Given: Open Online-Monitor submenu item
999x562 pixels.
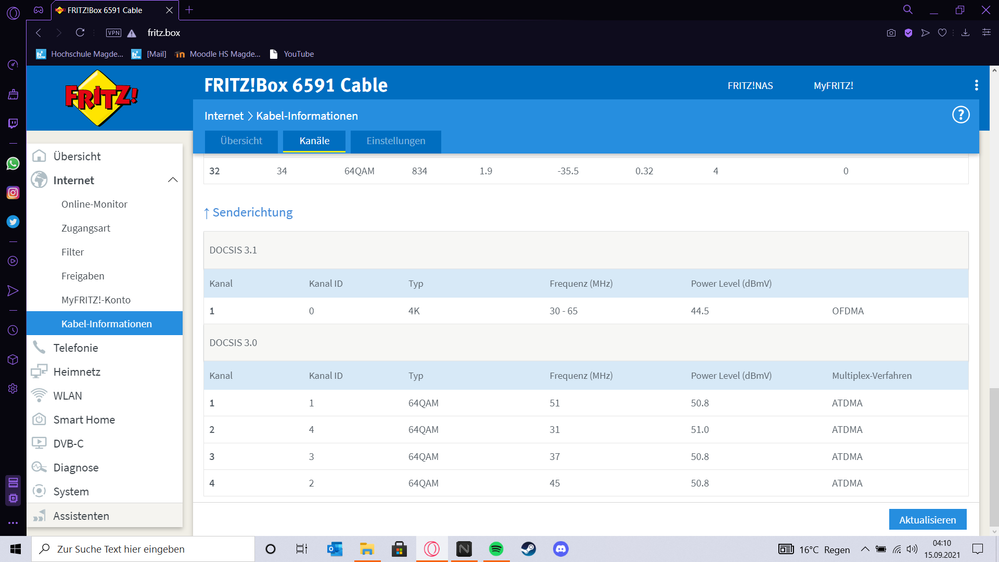Looking at the screenshot, I should (94, 204).
